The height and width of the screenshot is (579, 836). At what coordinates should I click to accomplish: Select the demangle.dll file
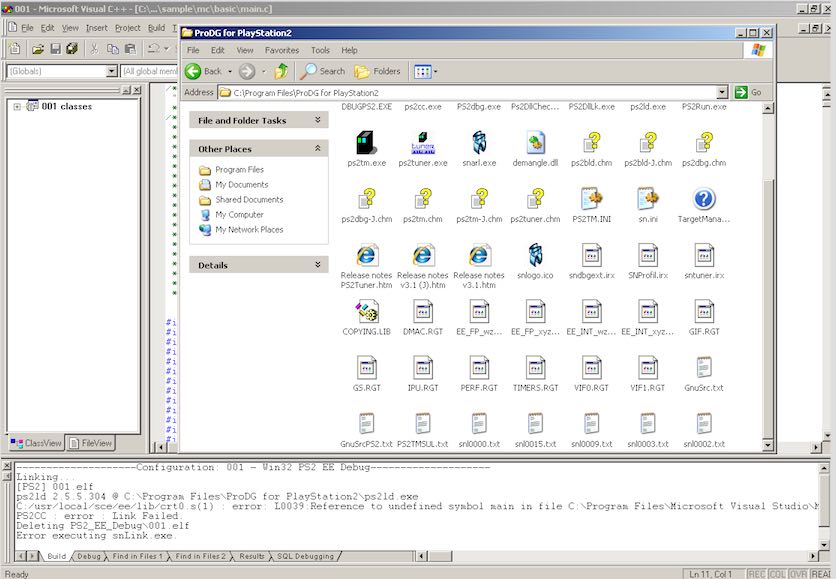(x=535, y=143)
